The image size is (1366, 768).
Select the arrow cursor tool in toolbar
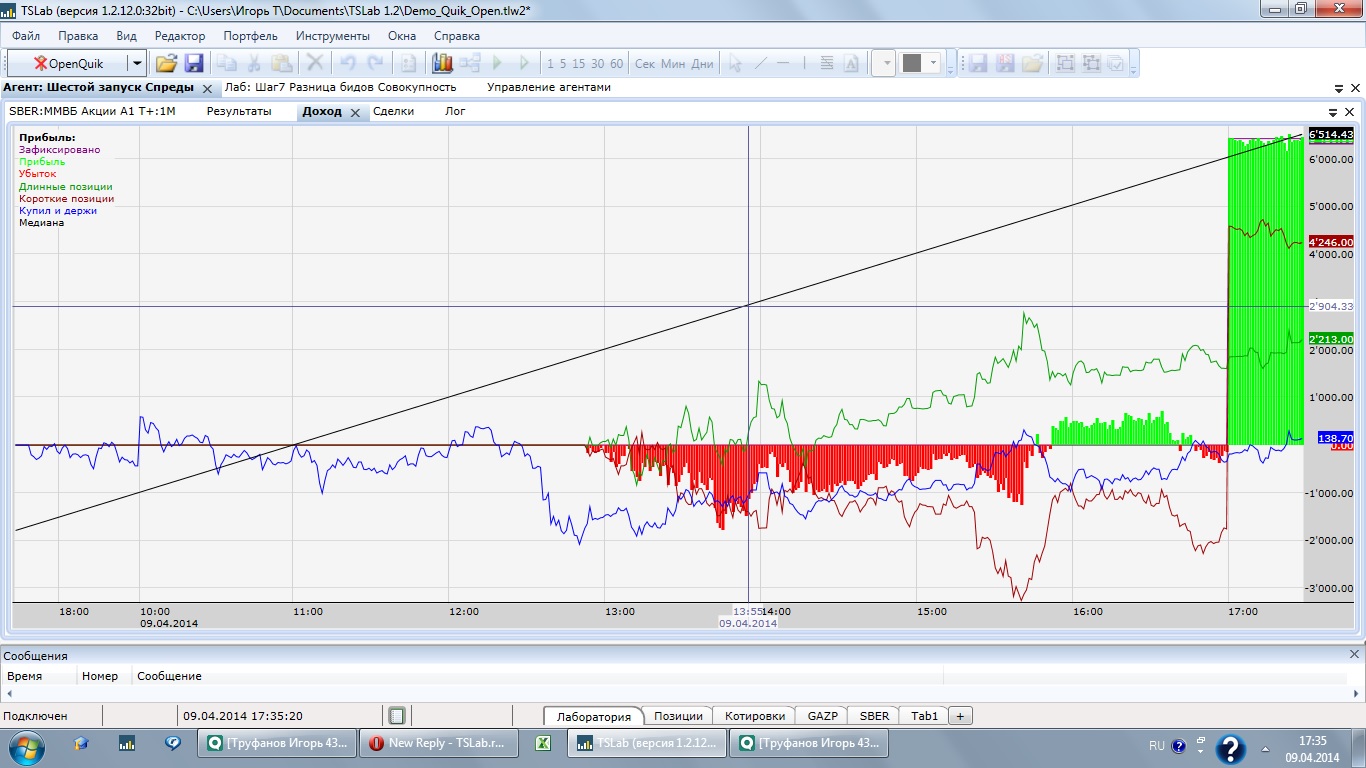pyautogui.click(x=735, y=63)
